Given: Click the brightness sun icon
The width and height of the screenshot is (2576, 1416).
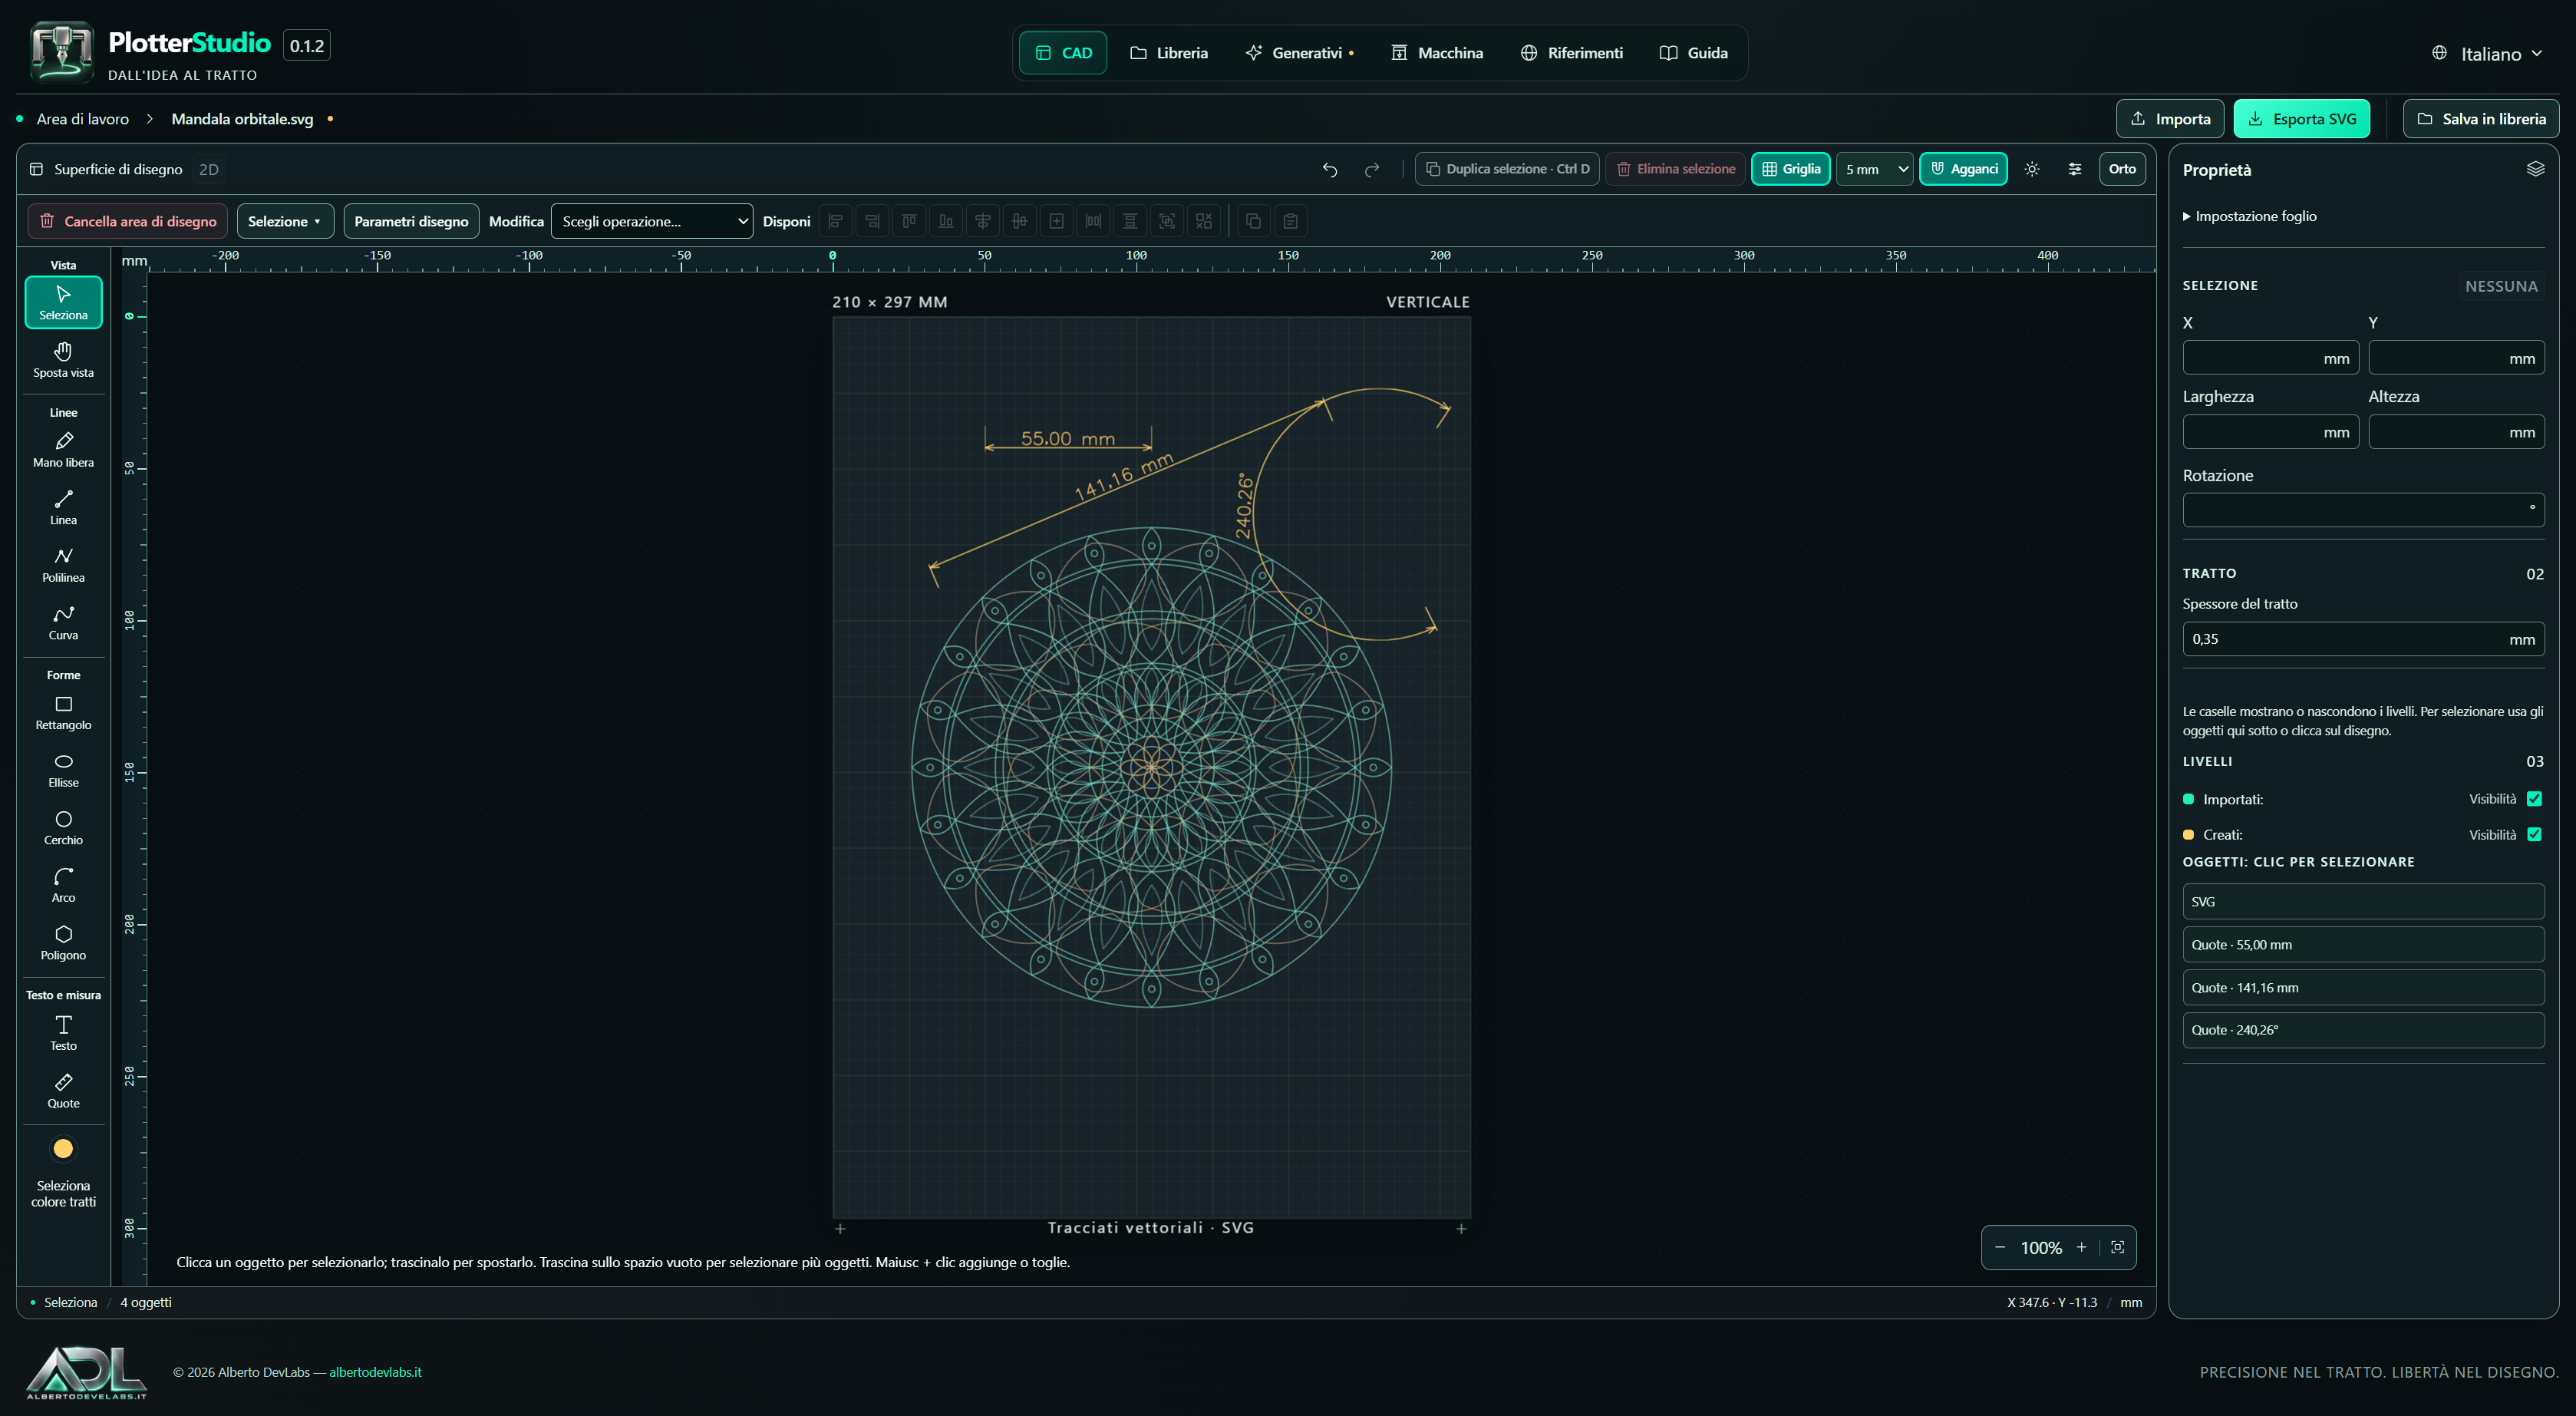Looking at the screenshot, I should [2032, 169].
